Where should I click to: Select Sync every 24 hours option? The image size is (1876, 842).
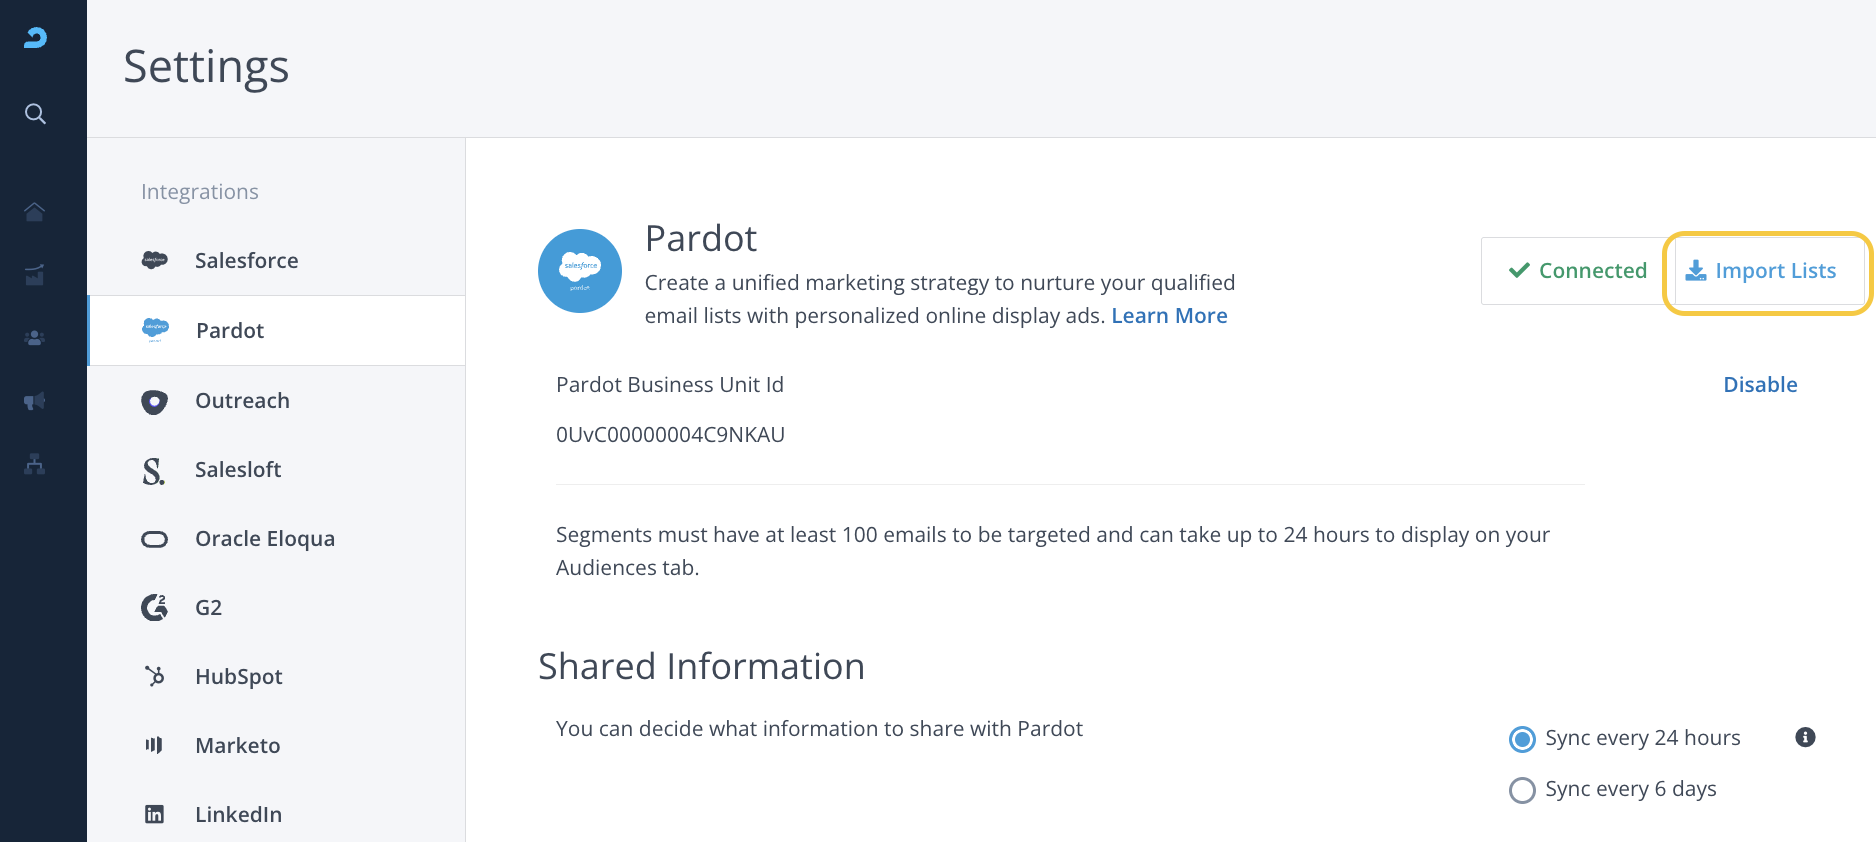tap(1522, 739)
